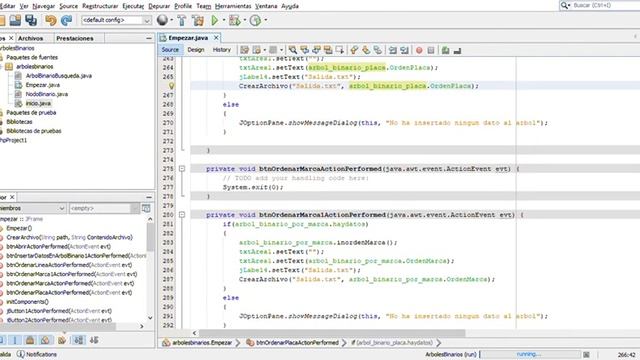This screenshot has width=640, height=360.
Task: Minimize the Projects panel with dash button
Action: [149, 38]
